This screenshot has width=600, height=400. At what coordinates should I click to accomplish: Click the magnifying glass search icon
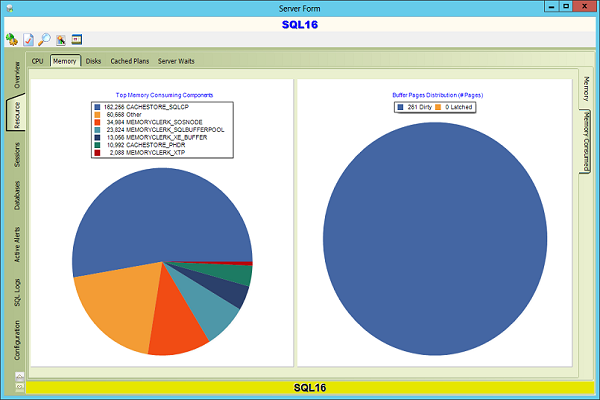pyautogui.click(x=44, y=39)
